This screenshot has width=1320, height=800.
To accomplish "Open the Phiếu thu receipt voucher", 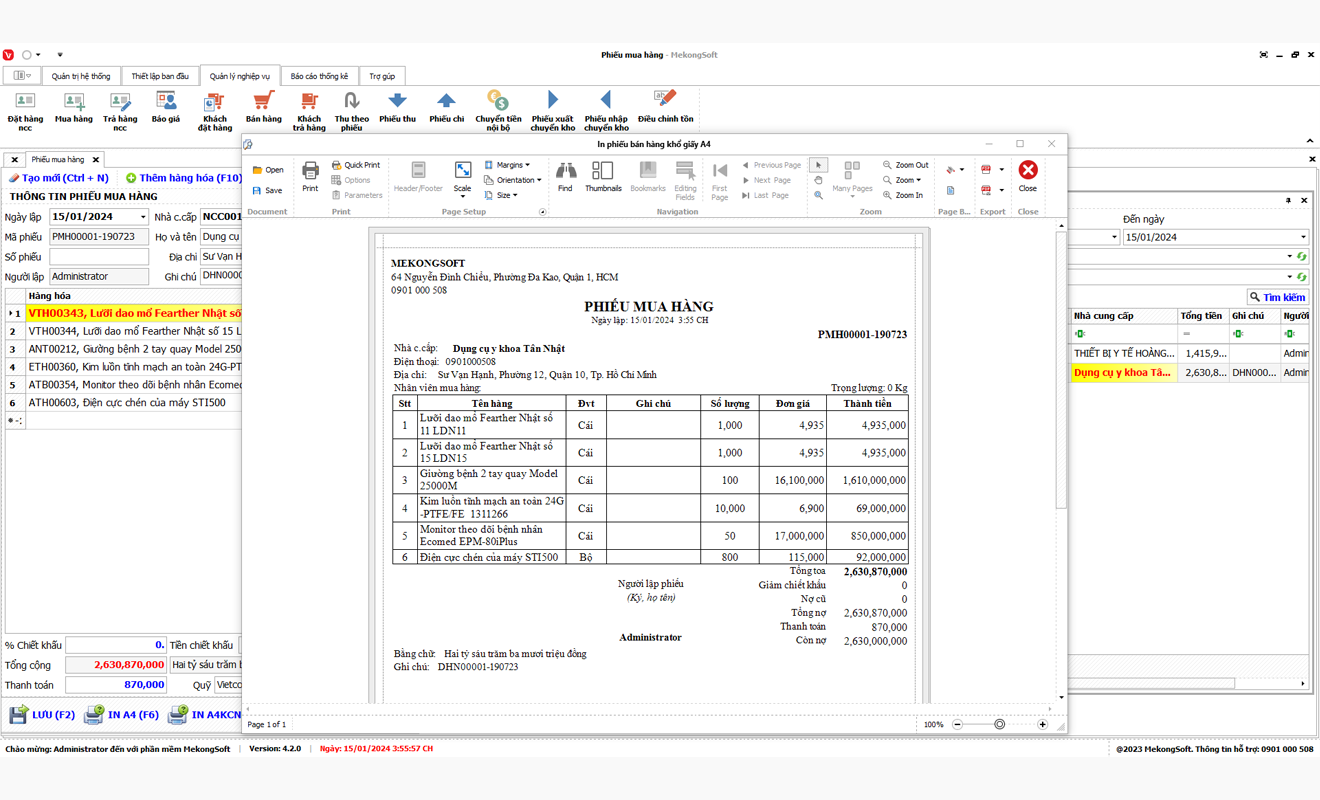I will click(x=397, y=108).
